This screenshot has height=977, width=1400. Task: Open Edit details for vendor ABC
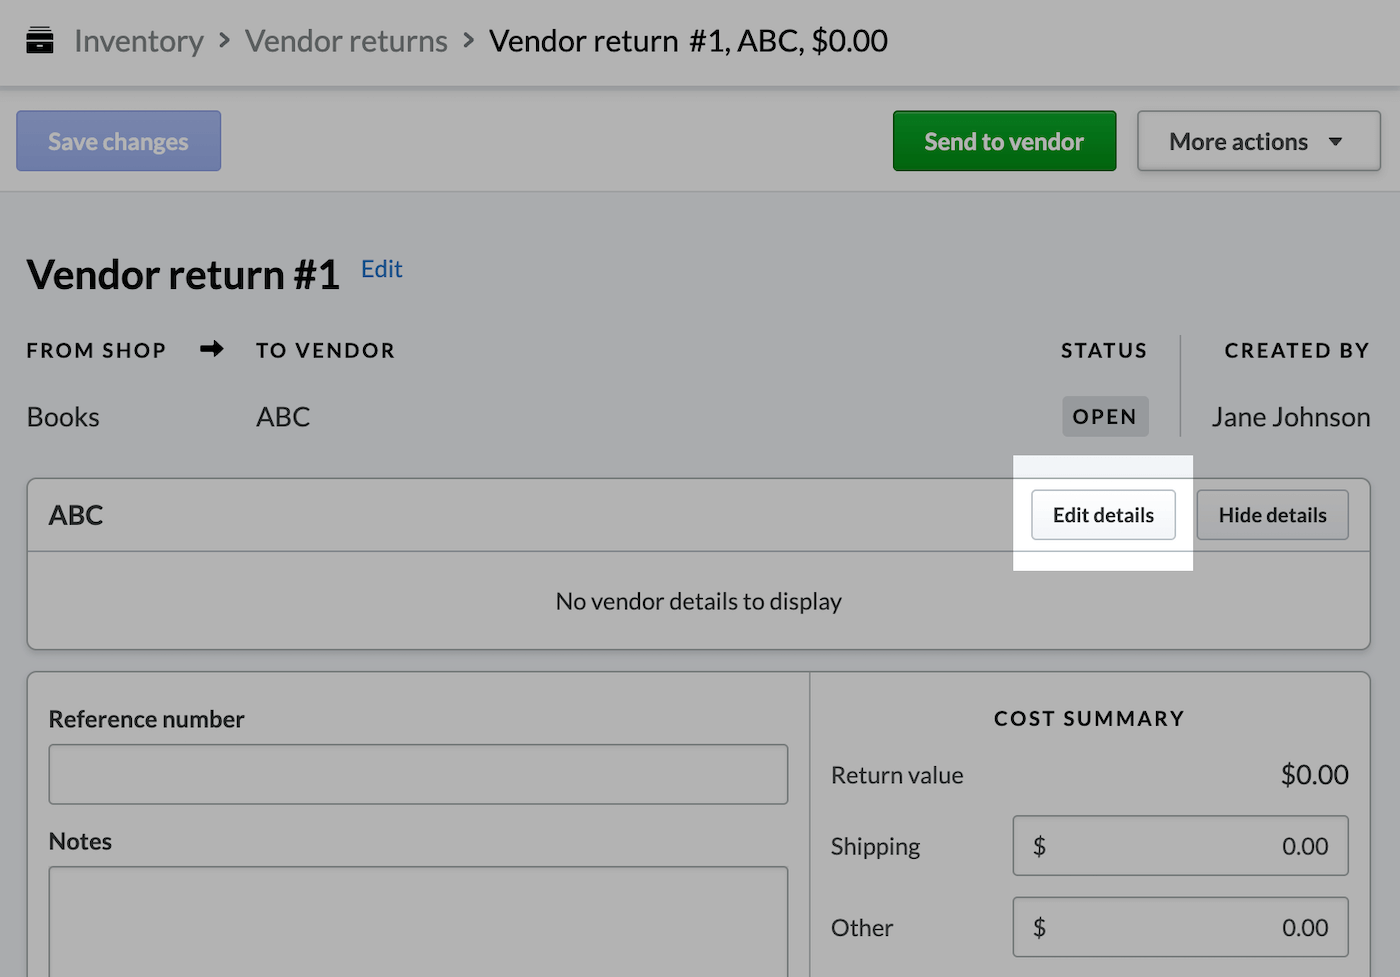[x=1103, y=514]
